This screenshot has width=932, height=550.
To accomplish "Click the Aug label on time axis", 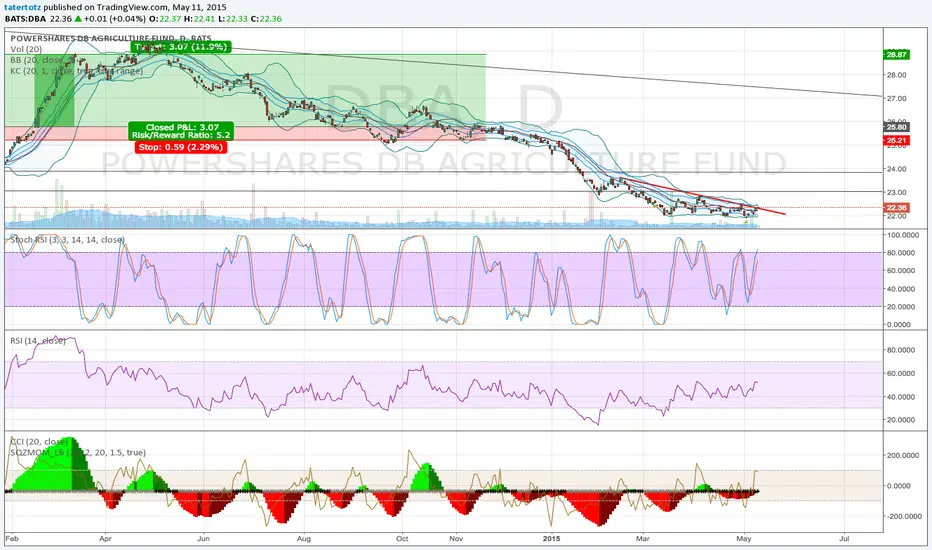I will (x=304, y=539).
